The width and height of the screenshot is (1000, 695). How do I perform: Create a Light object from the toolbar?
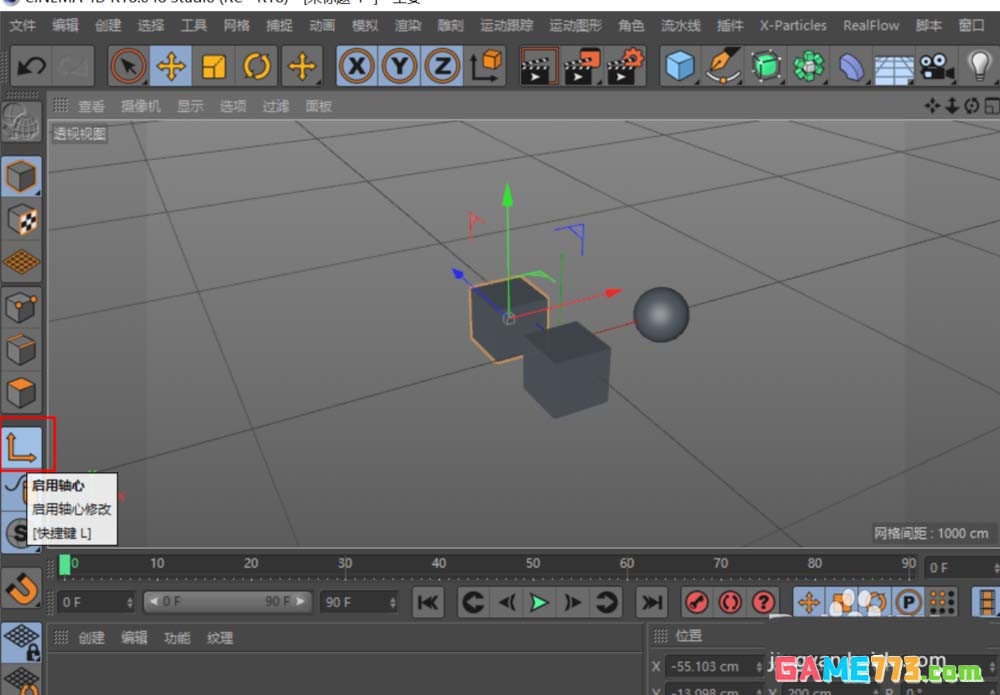(x=981, y=65)
